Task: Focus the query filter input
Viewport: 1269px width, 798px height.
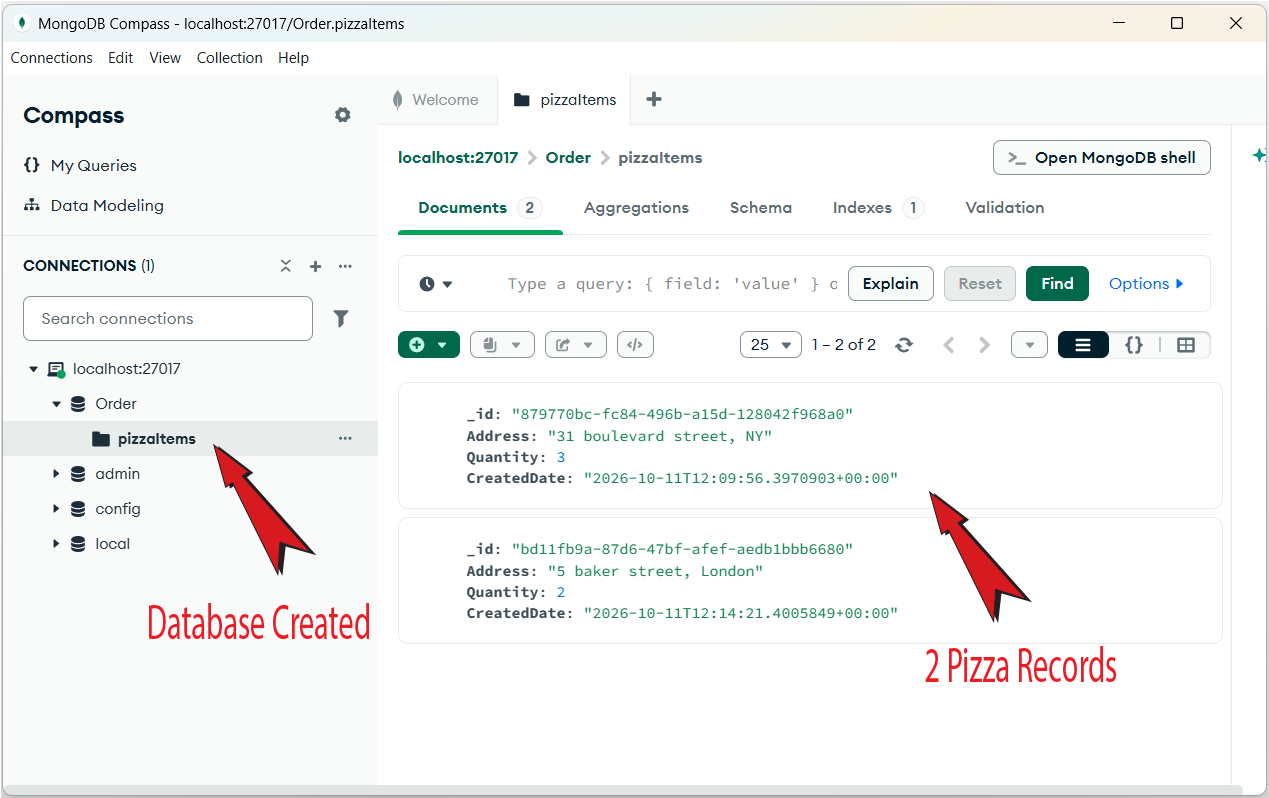Action: pyautogui.click(x=672, y=284)
